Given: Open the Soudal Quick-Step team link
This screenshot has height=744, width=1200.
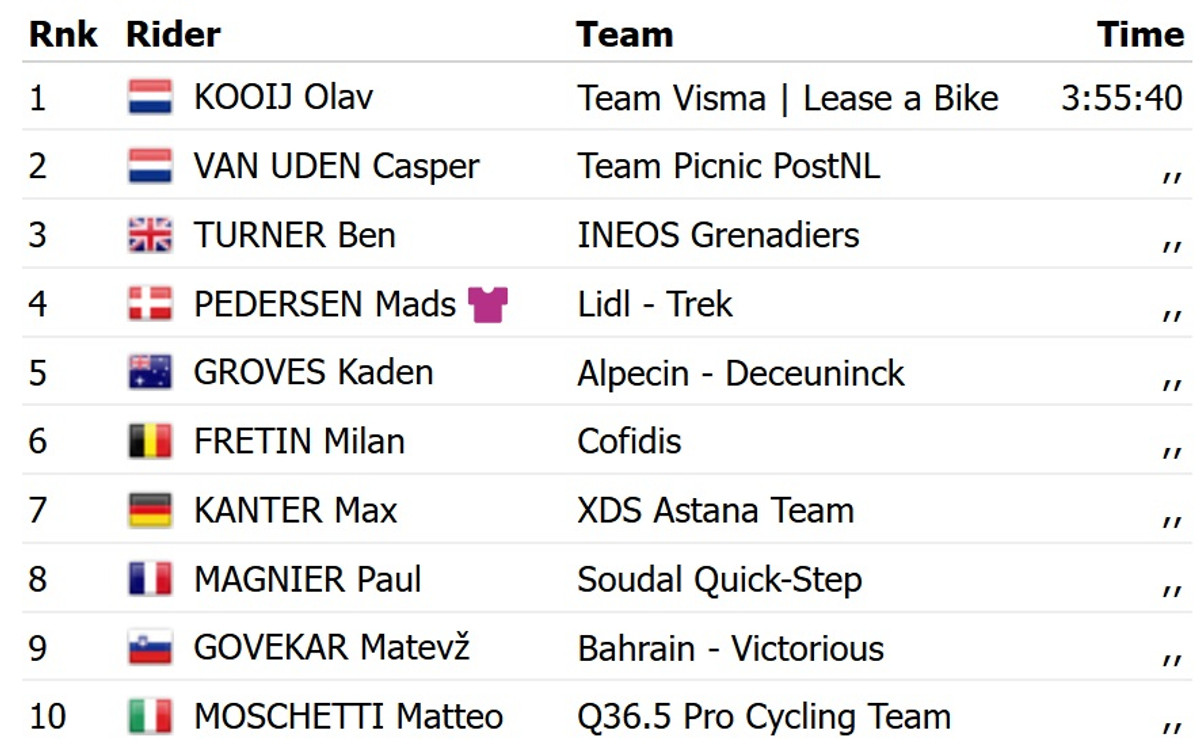Looking at the screenshot, I should 719,579.
